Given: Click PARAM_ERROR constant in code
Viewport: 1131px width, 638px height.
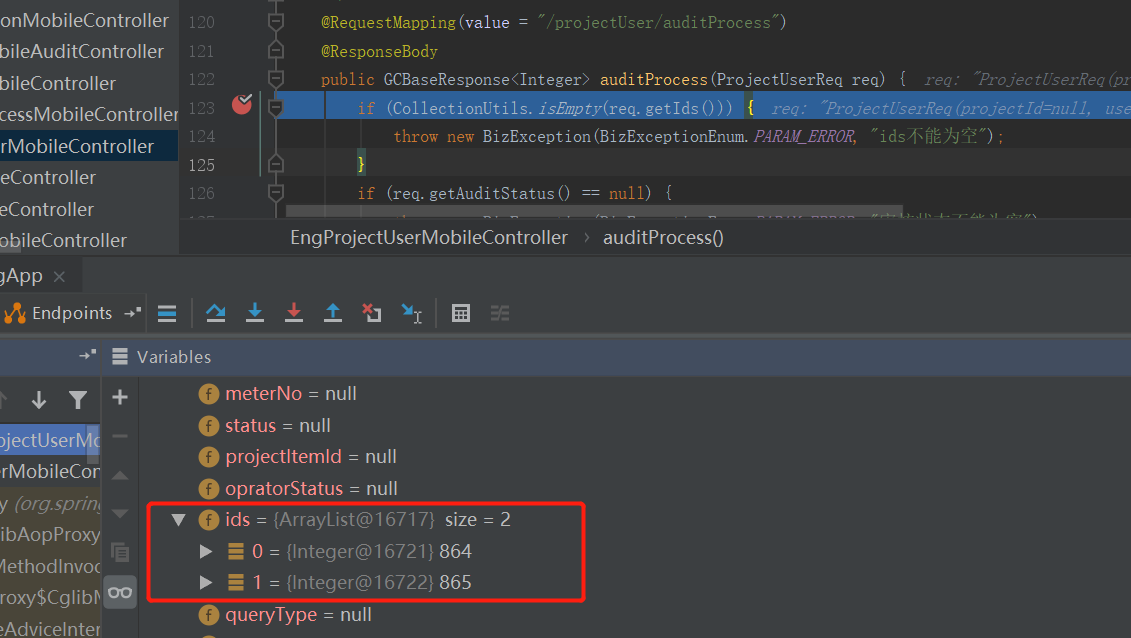Looking at the screenshot, I should (804, 136).
